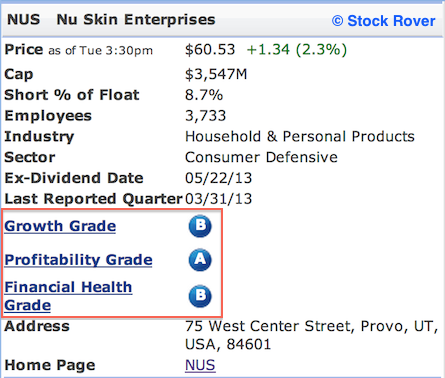Select the NUS ticker symbol in header
445x378 pixels.
(24, 19)
